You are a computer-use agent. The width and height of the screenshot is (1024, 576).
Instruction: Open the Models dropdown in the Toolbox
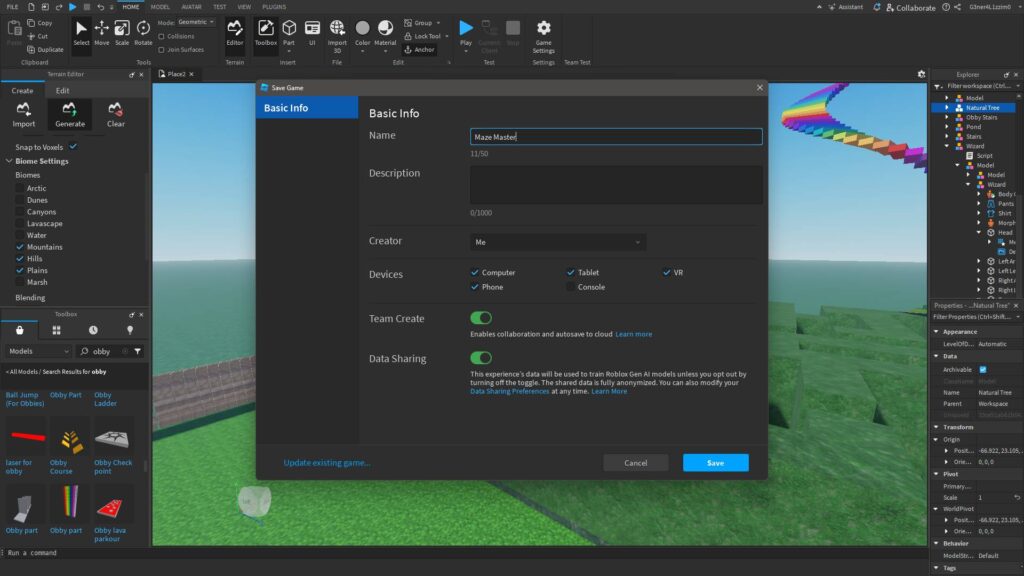[x=37, y=351]
